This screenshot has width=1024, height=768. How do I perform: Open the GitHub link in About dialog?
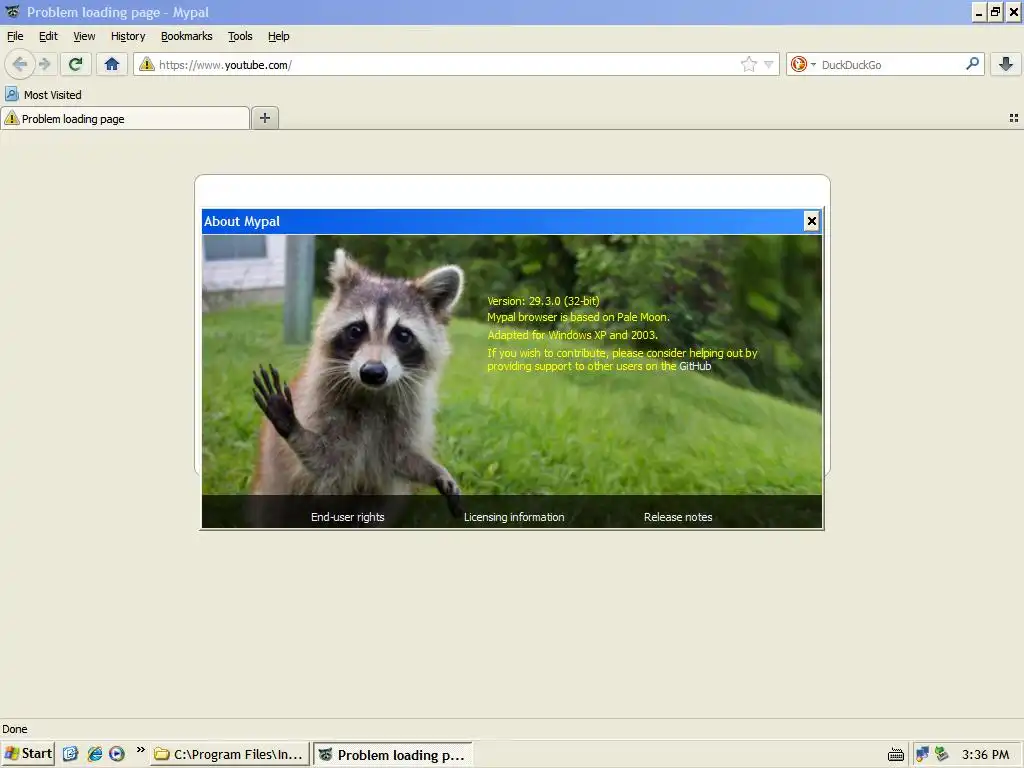695,366
